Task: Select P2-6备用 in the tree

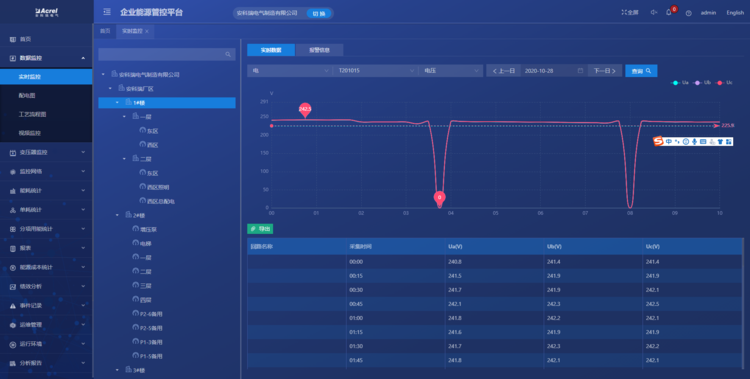Action: [151, 314]
